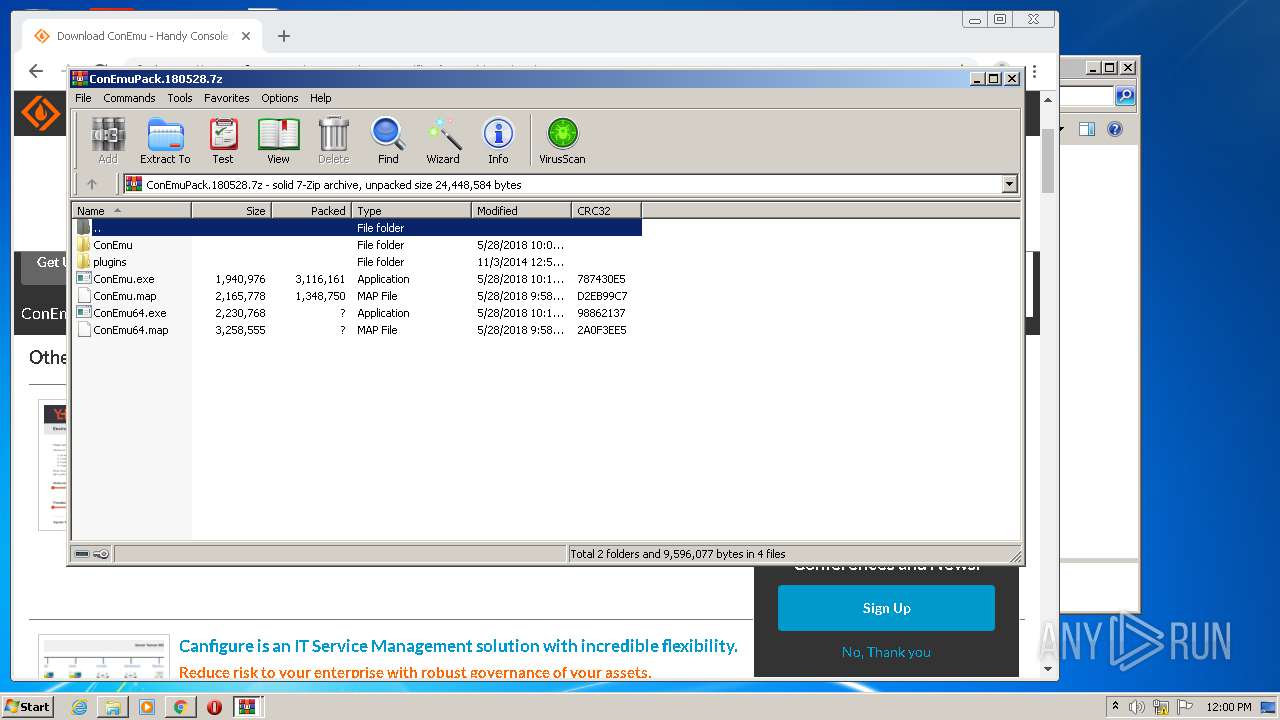Click the Sign Up button
The image size is (1280, 720).
(886, 608)
